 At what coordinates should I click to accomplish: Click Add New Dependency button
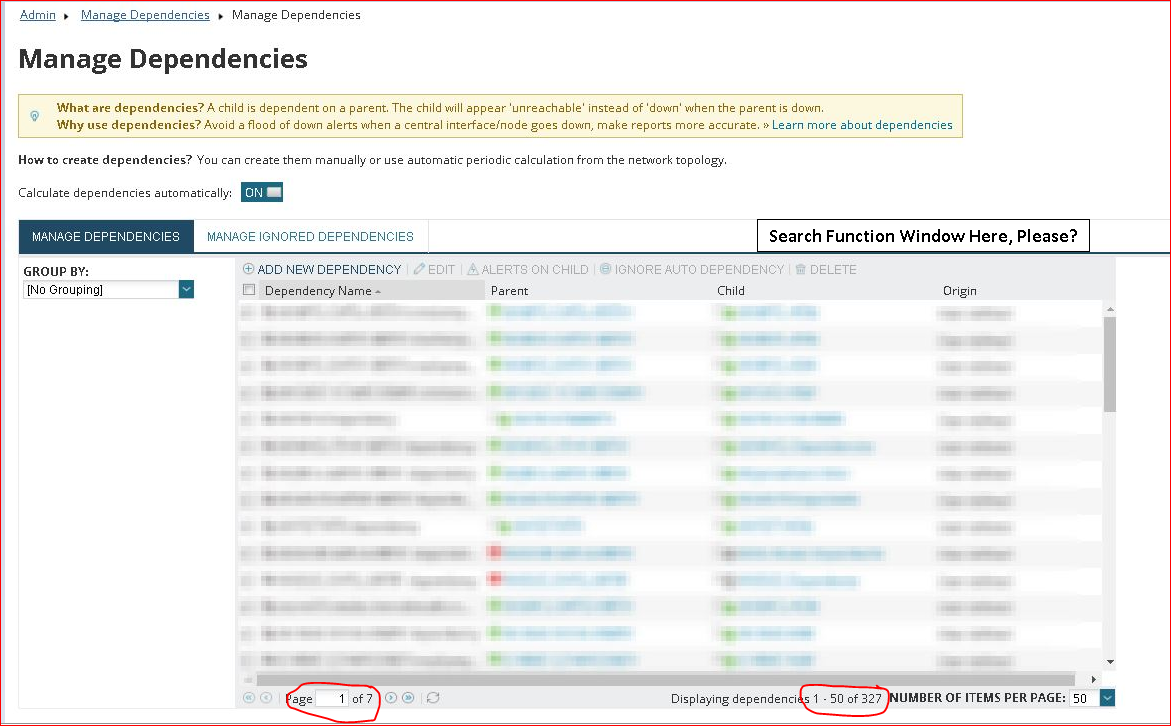pos(322,270)
